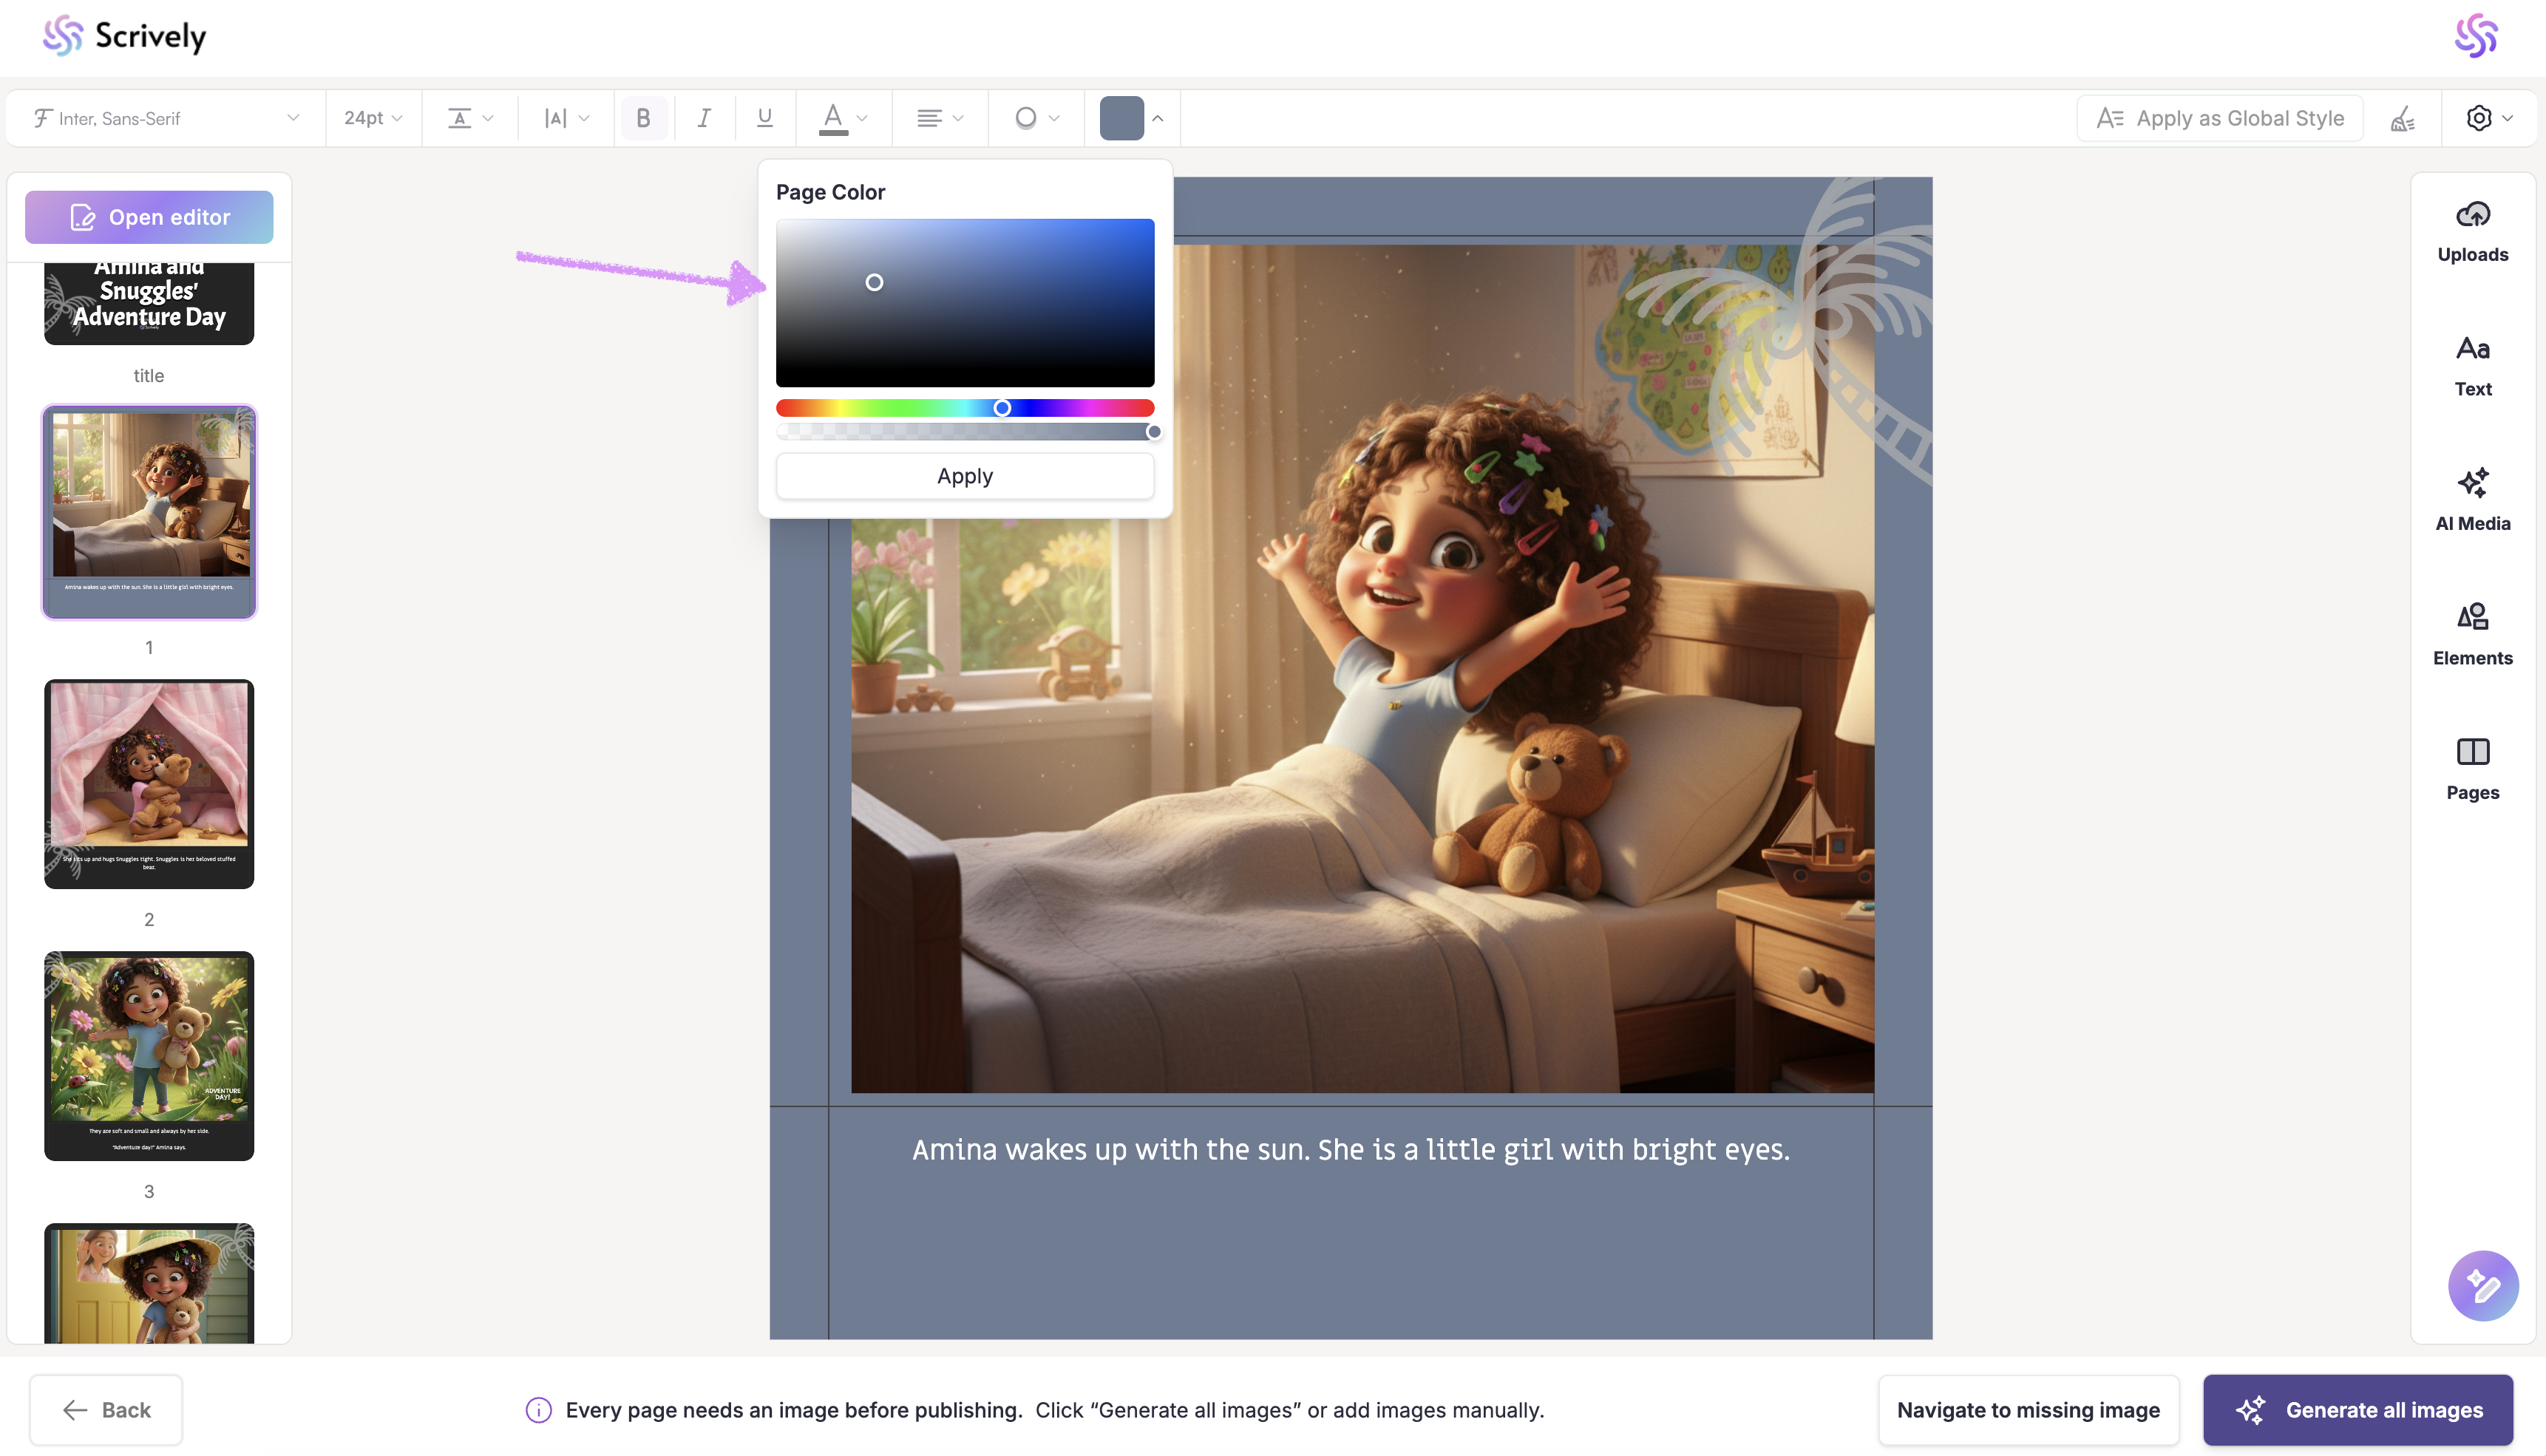This screenshot has width=2546, height=1456.
Task: Open the Pages panel
Action: point(2472,769)
